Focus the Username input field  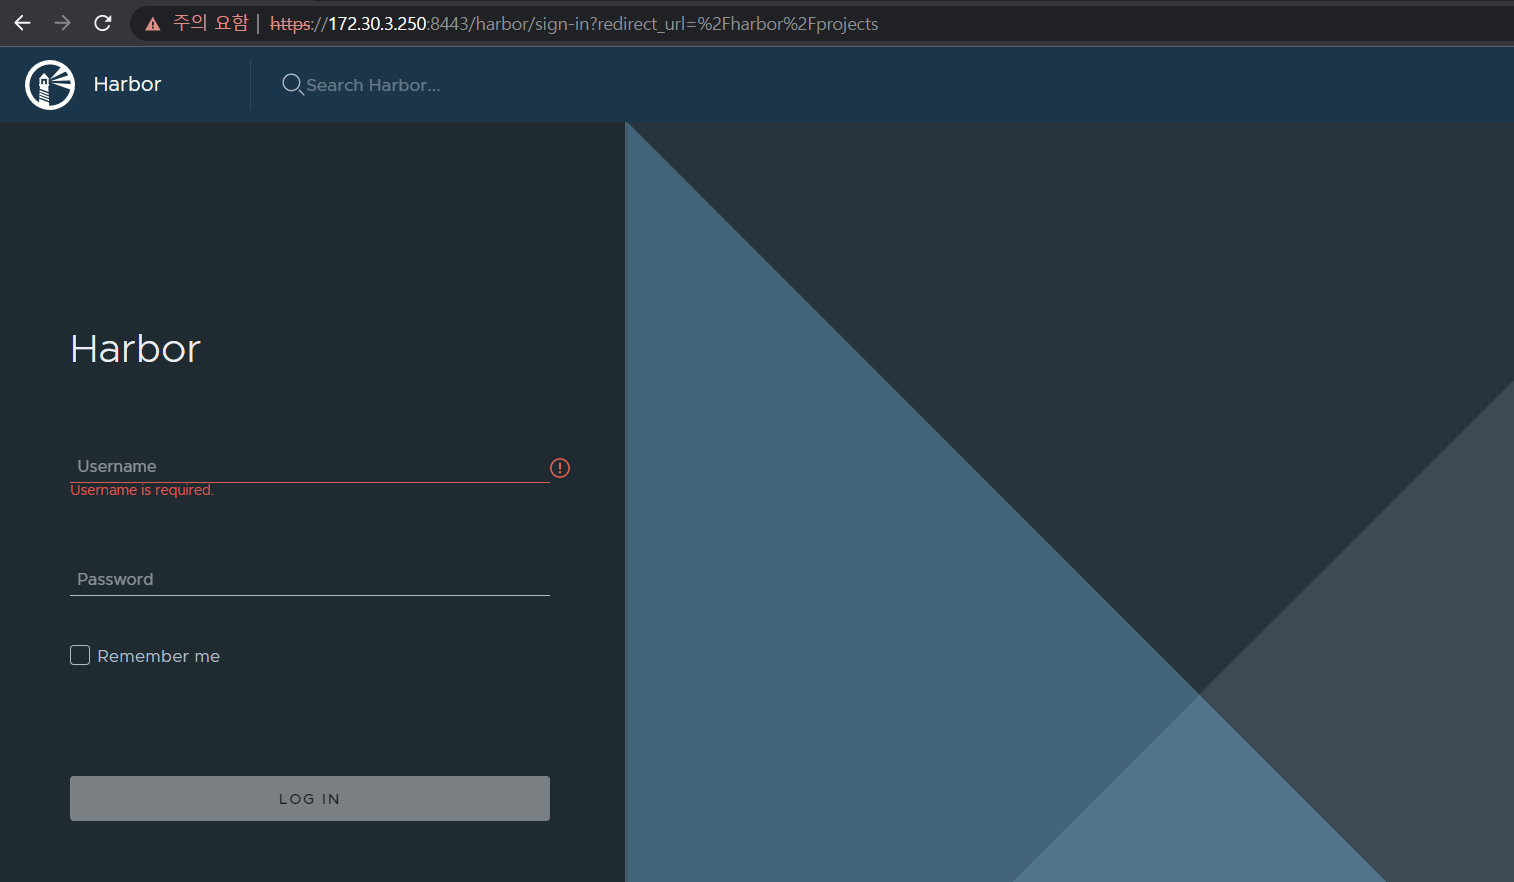click(310, 466)
